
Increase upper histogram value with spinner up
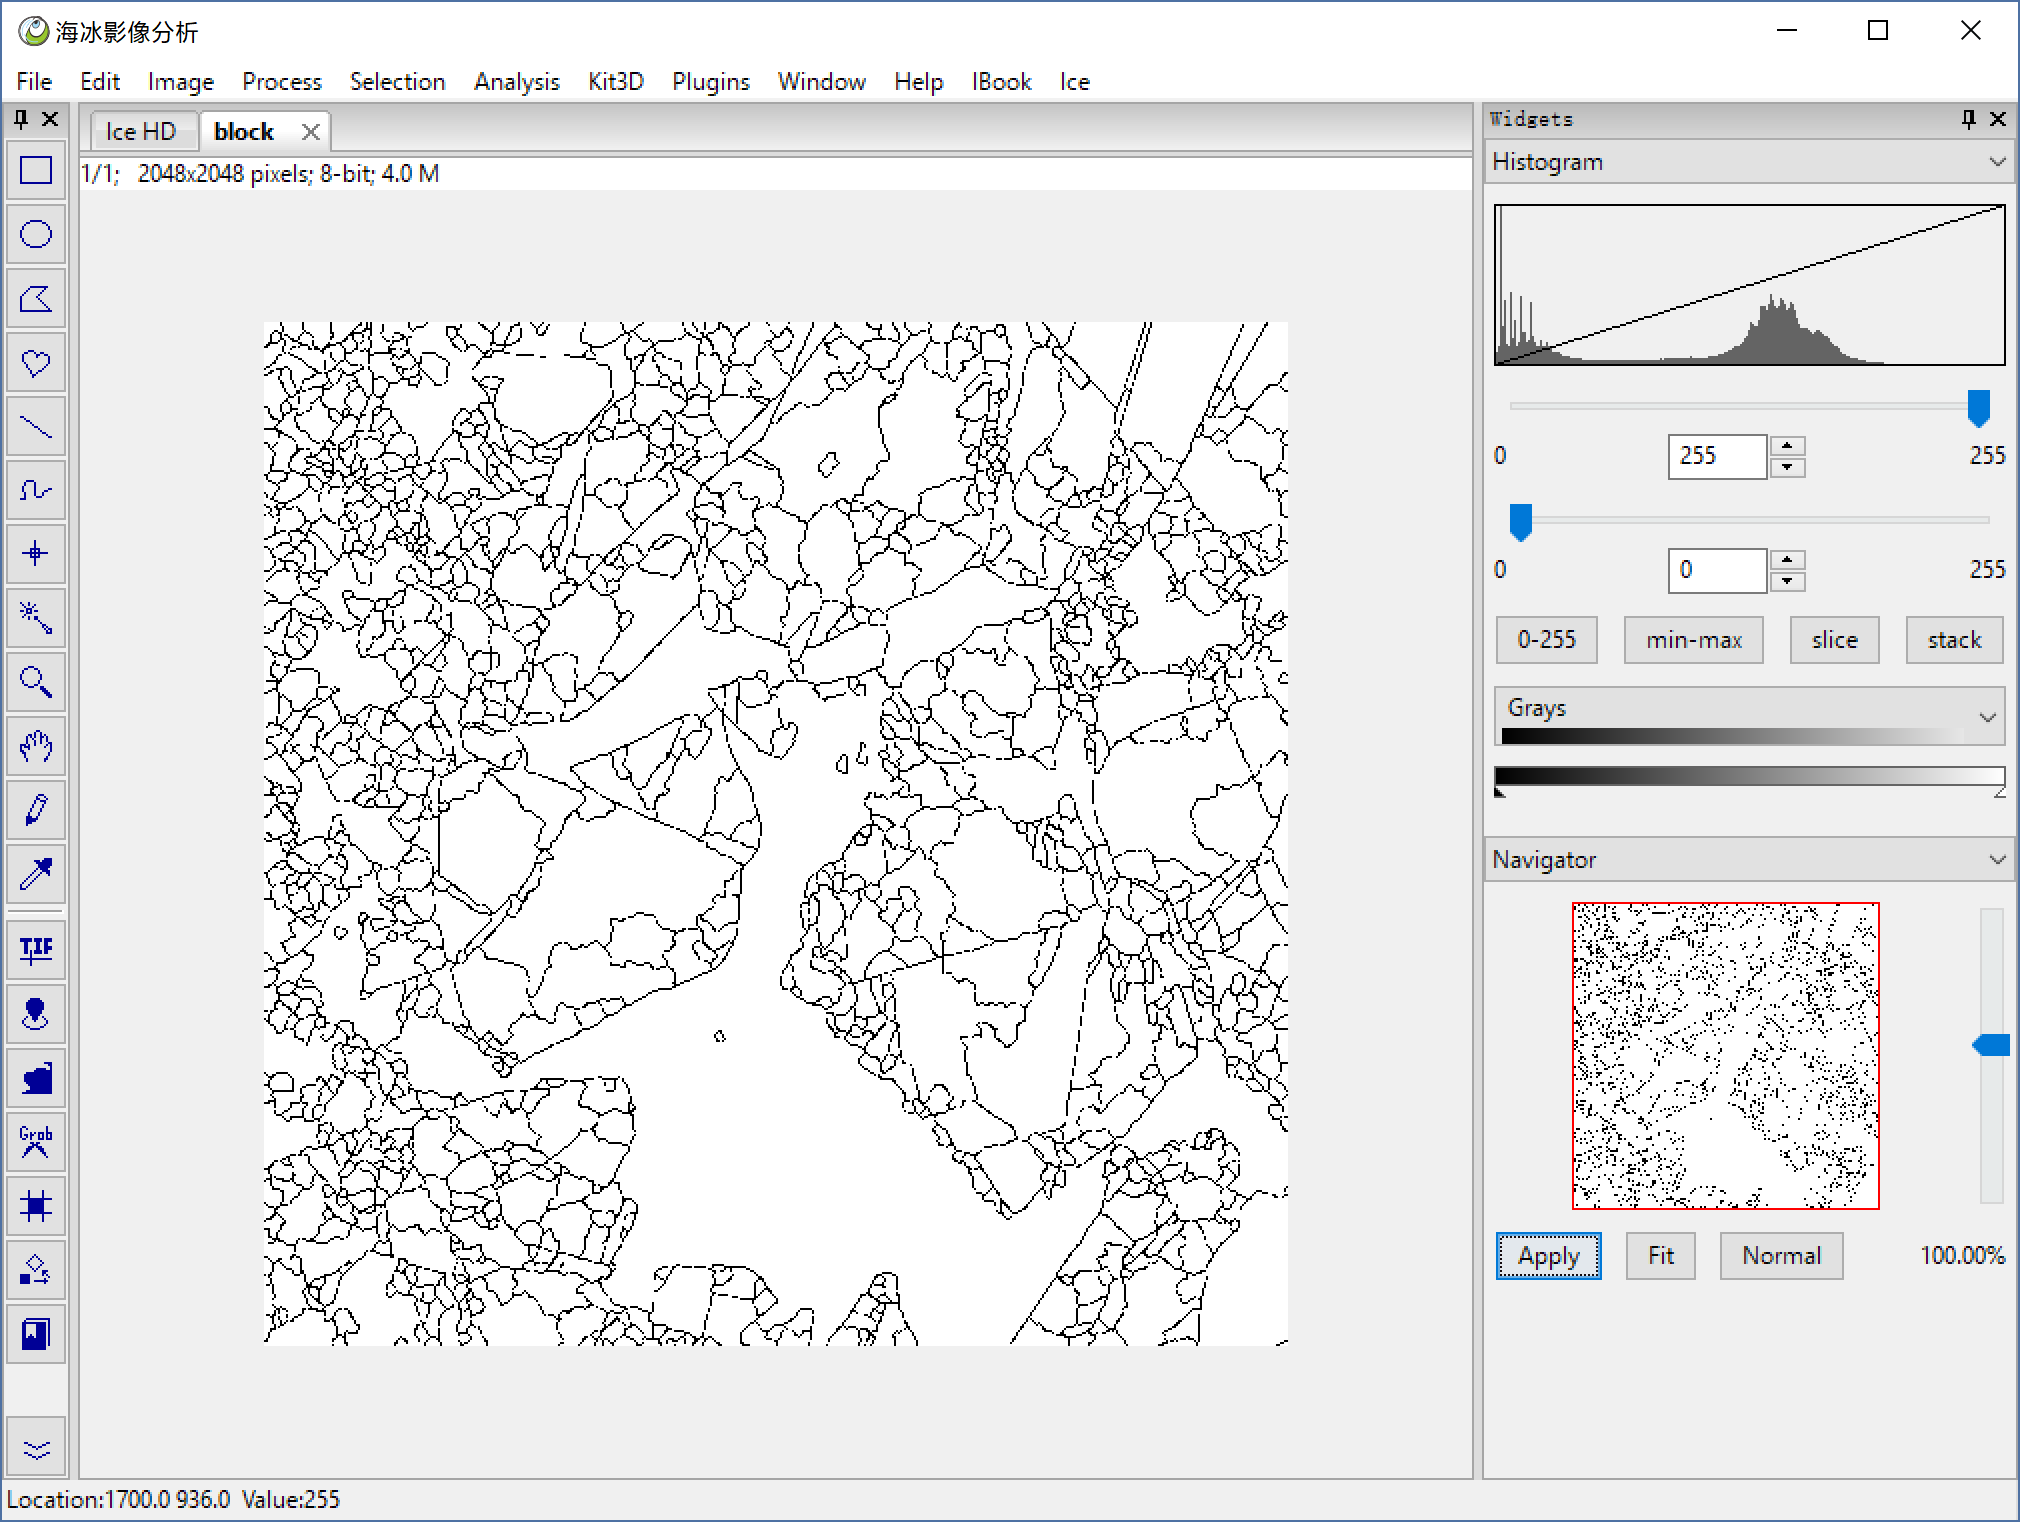click(x=1787, y=446)
